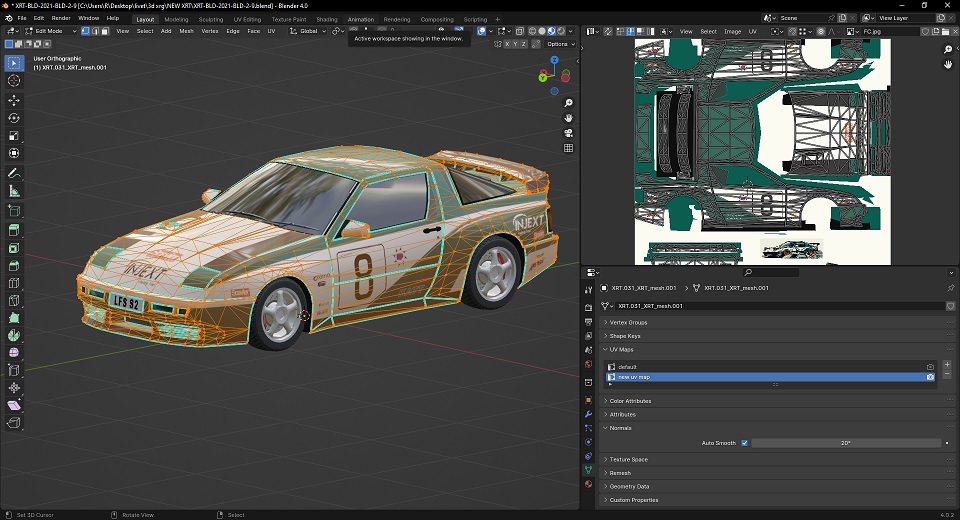Select the Rotate tool
This screenshot has height=520, width=960.
click(x=14, y=118)
